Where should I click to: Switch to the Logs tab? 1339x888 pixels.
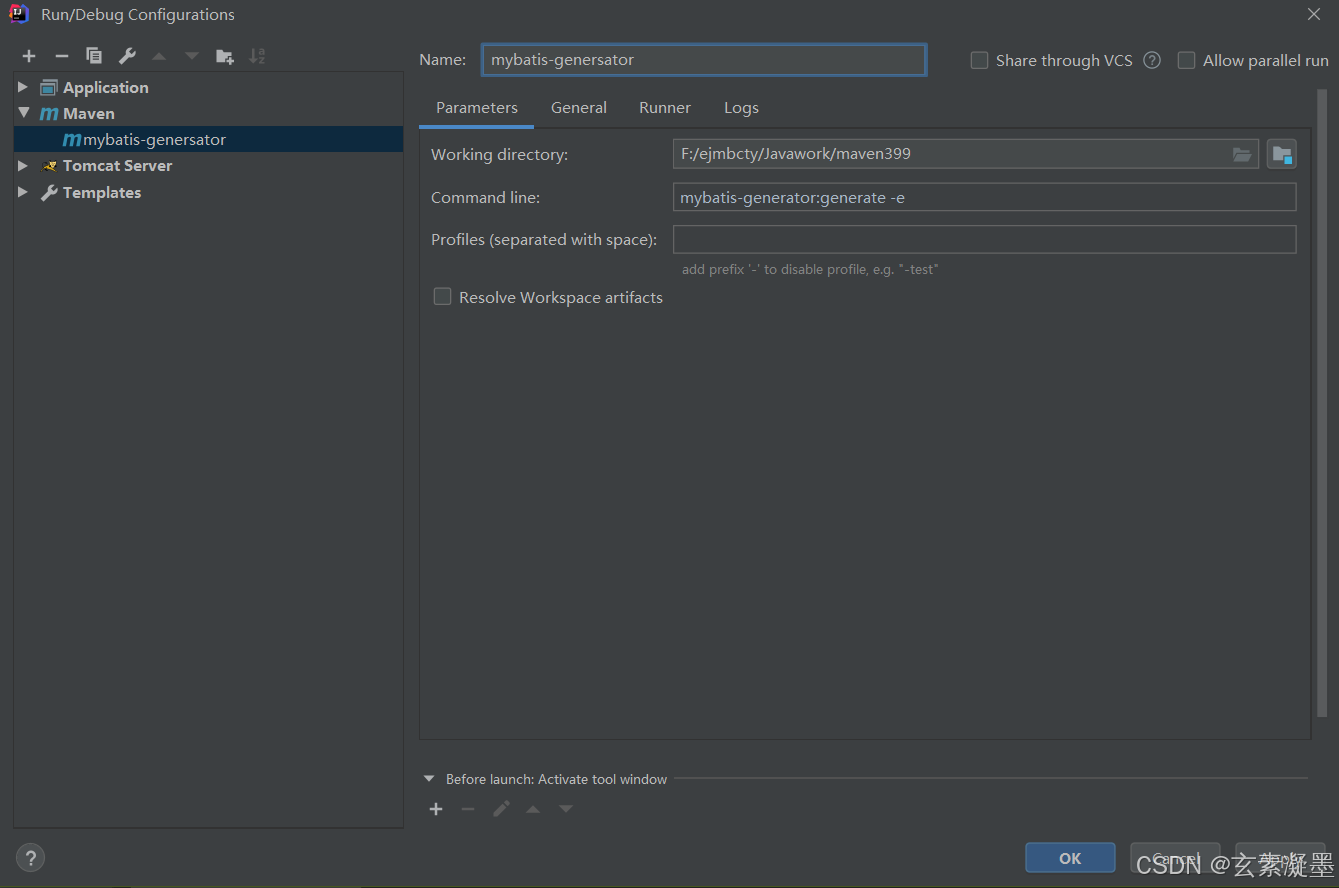click(x=741, y=108)
